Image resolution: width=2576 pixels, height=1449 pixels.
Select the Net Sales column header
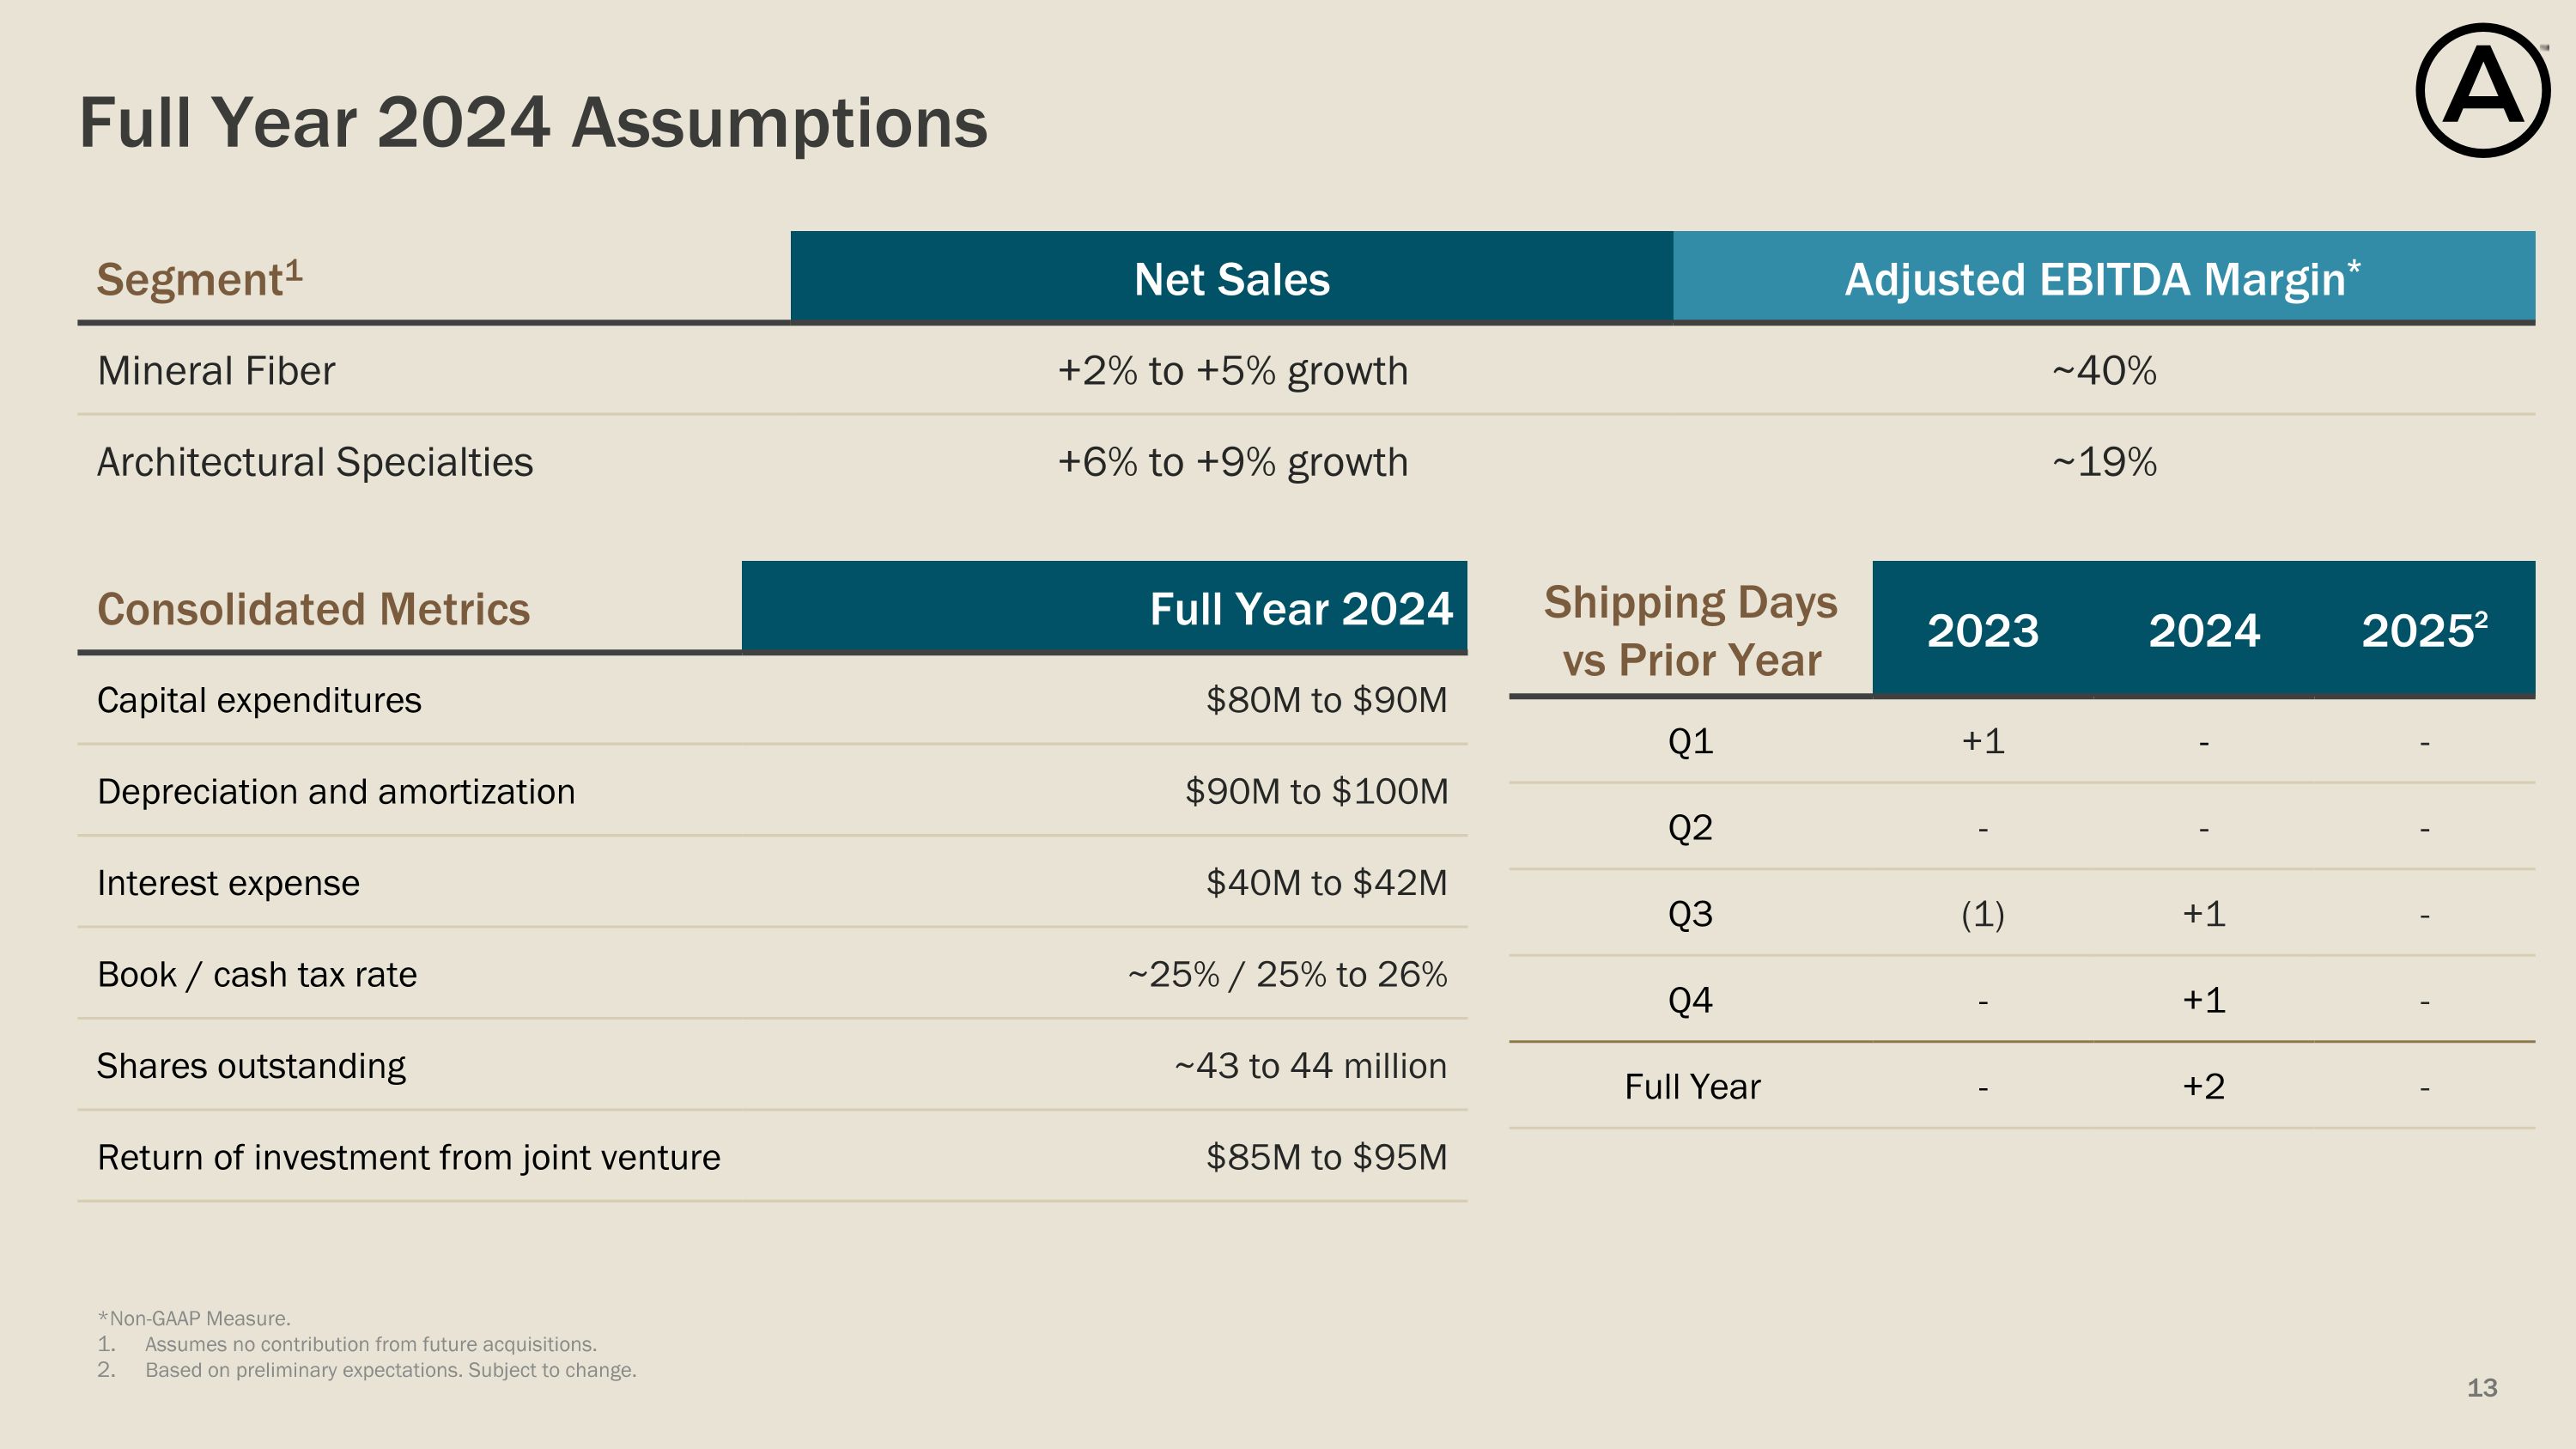[x=1231, y=279]
